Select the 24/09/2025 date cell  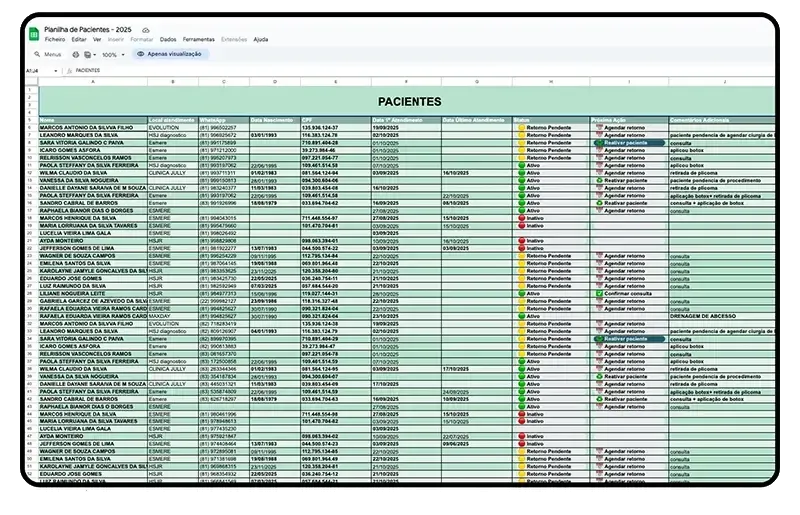[x=477, y=392]
